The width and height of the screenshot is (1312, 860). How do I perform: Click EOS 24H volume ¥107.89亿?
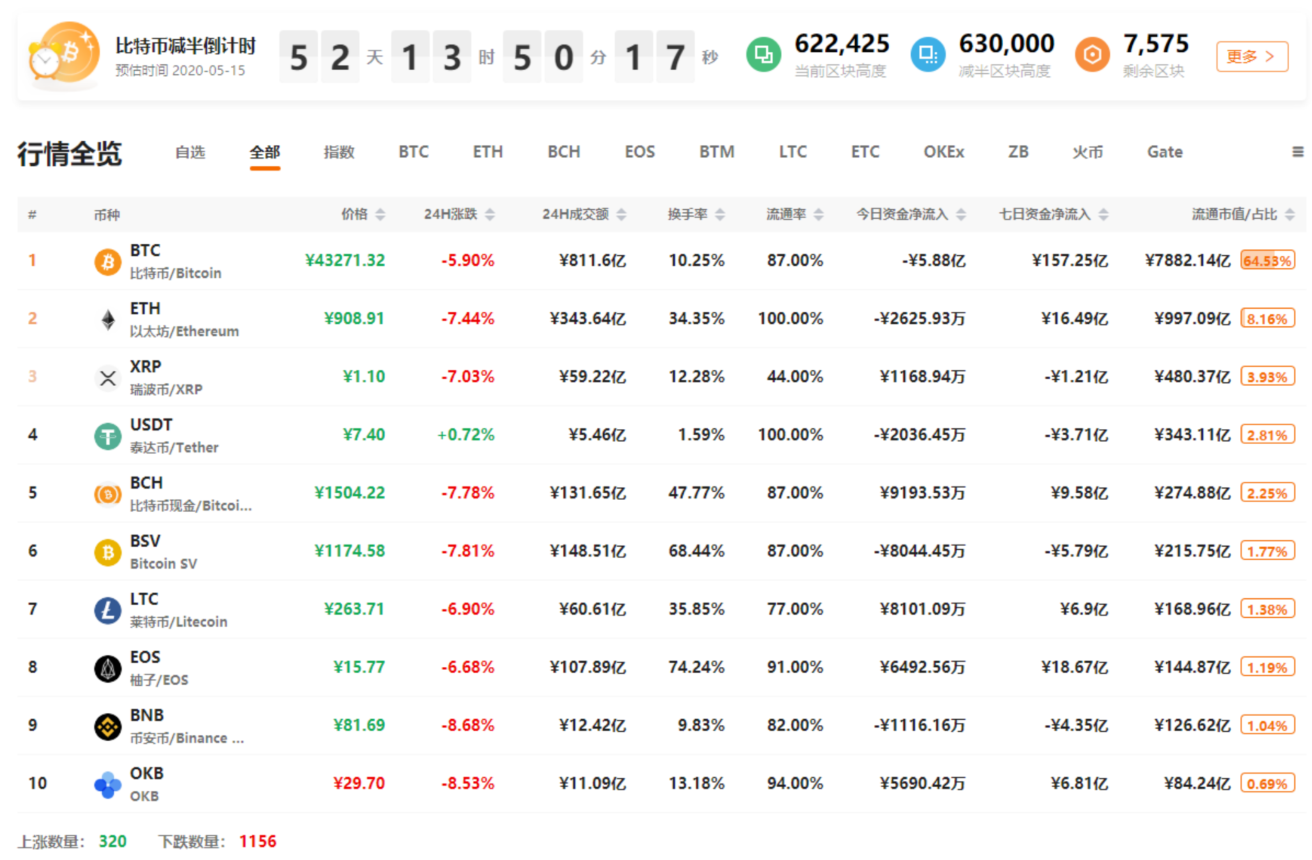[x=588, y=668]
